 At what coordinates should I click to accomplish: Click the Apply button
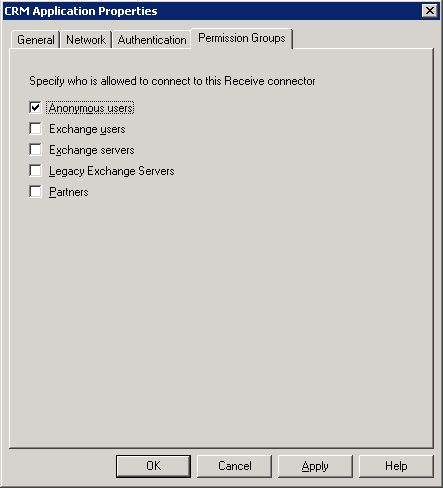click(x=315, y=466)
